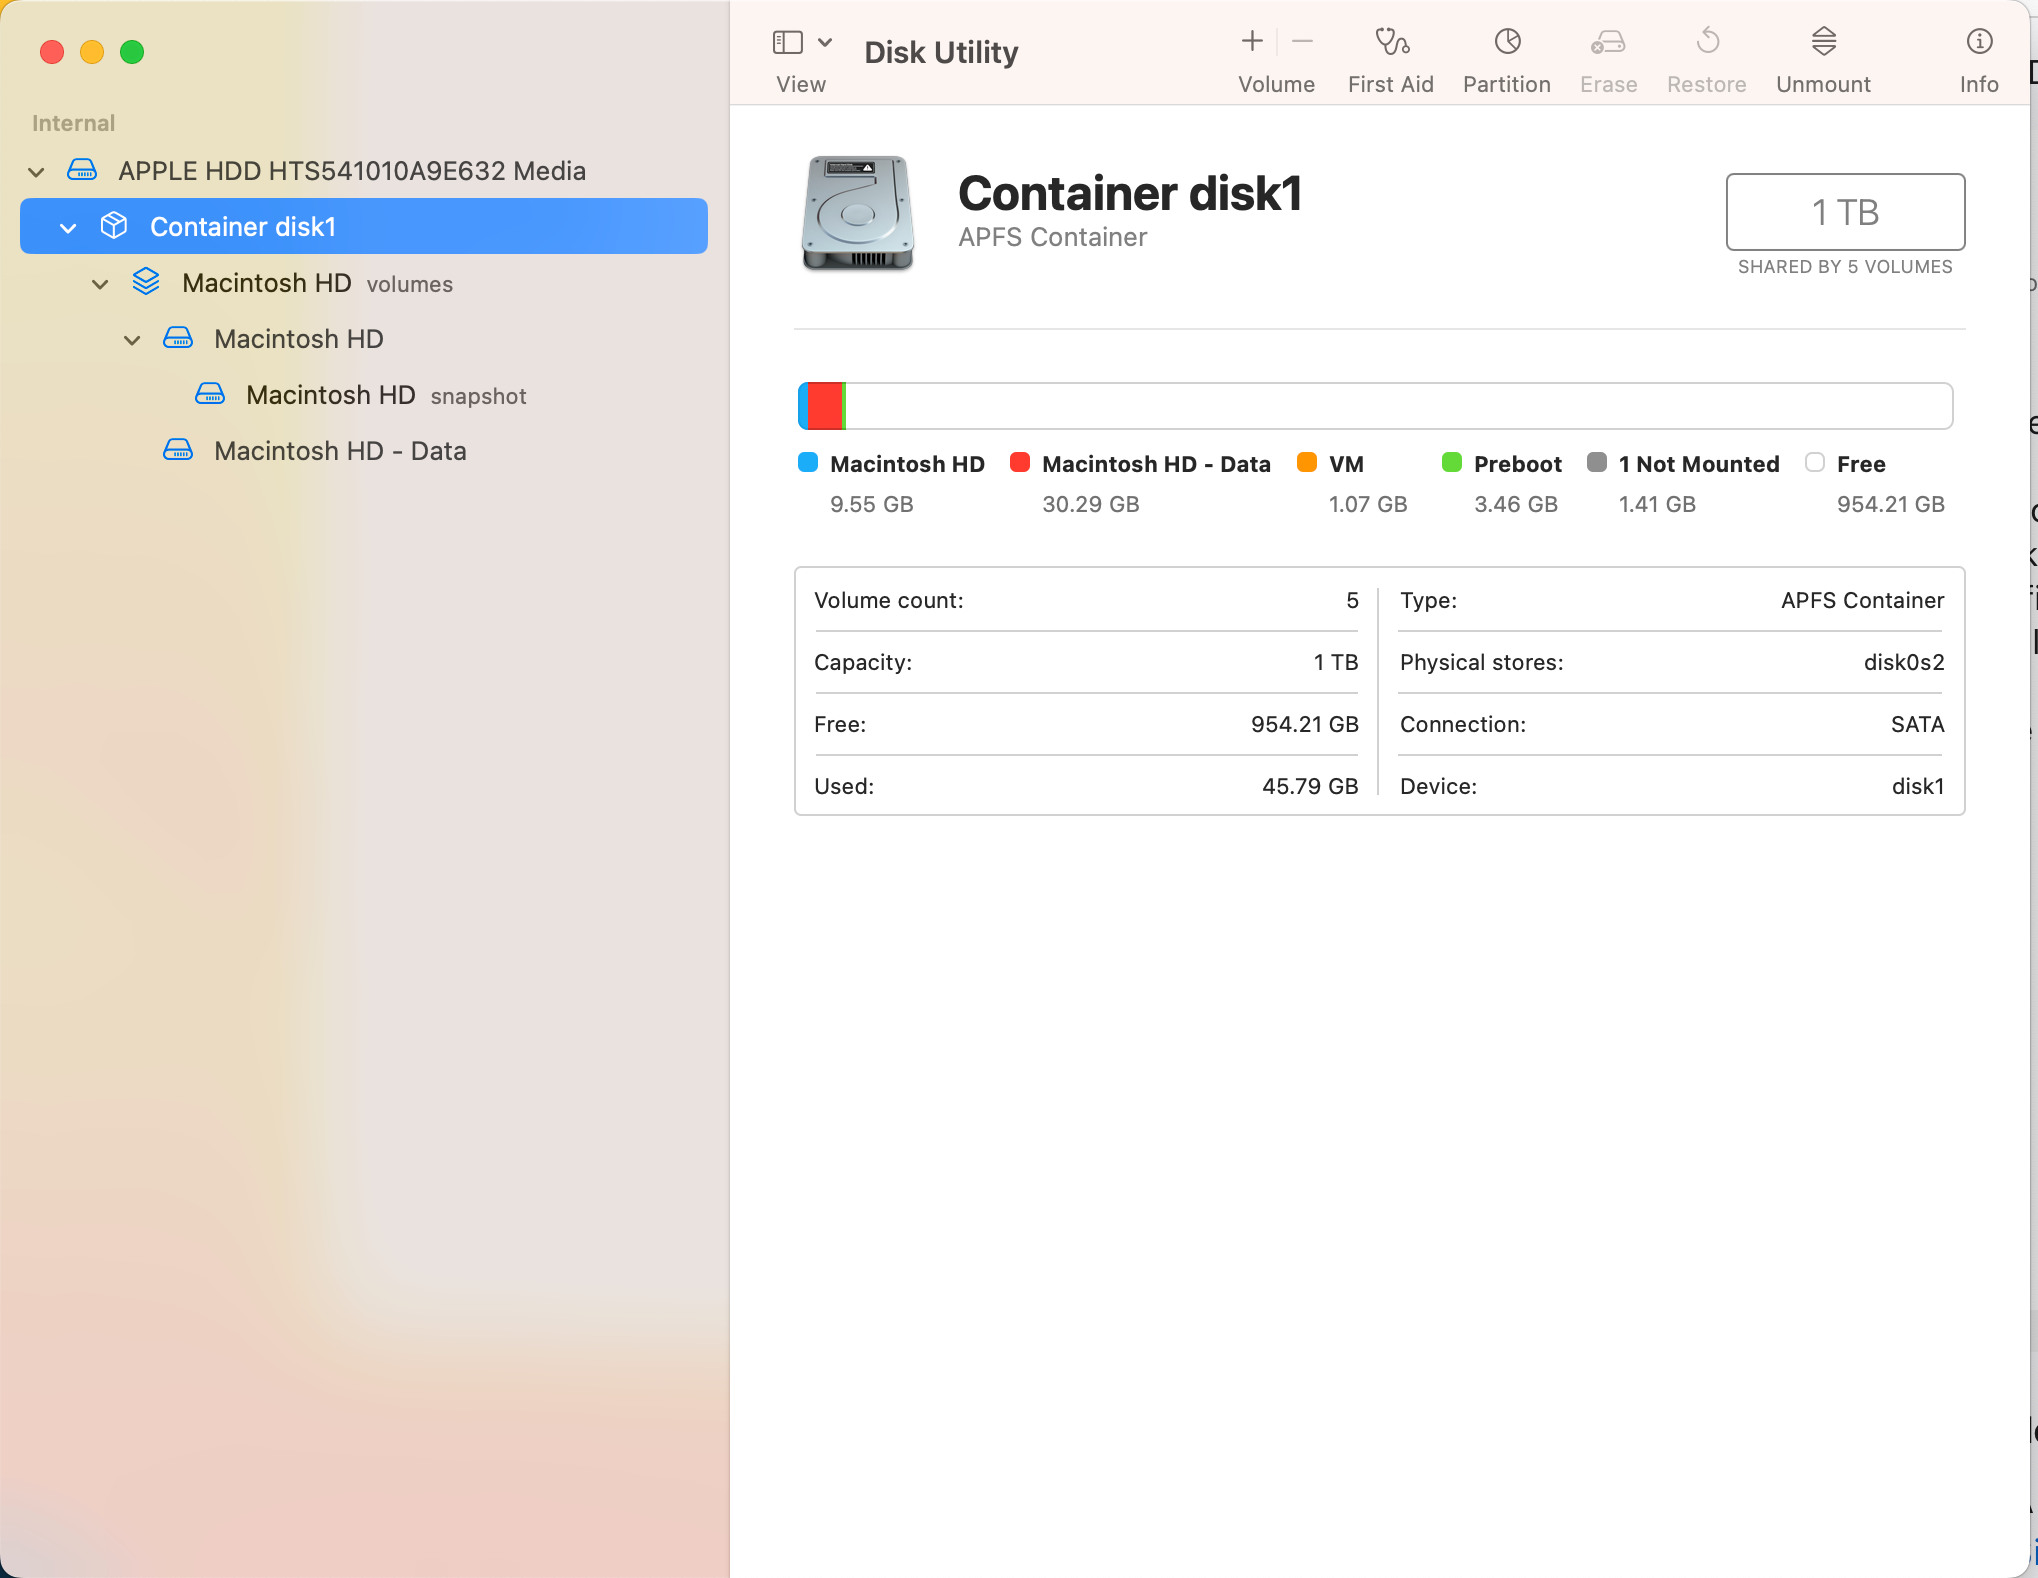Click the APFS Container subtitle
2038x1578 pixels.
coord(1053,238)
